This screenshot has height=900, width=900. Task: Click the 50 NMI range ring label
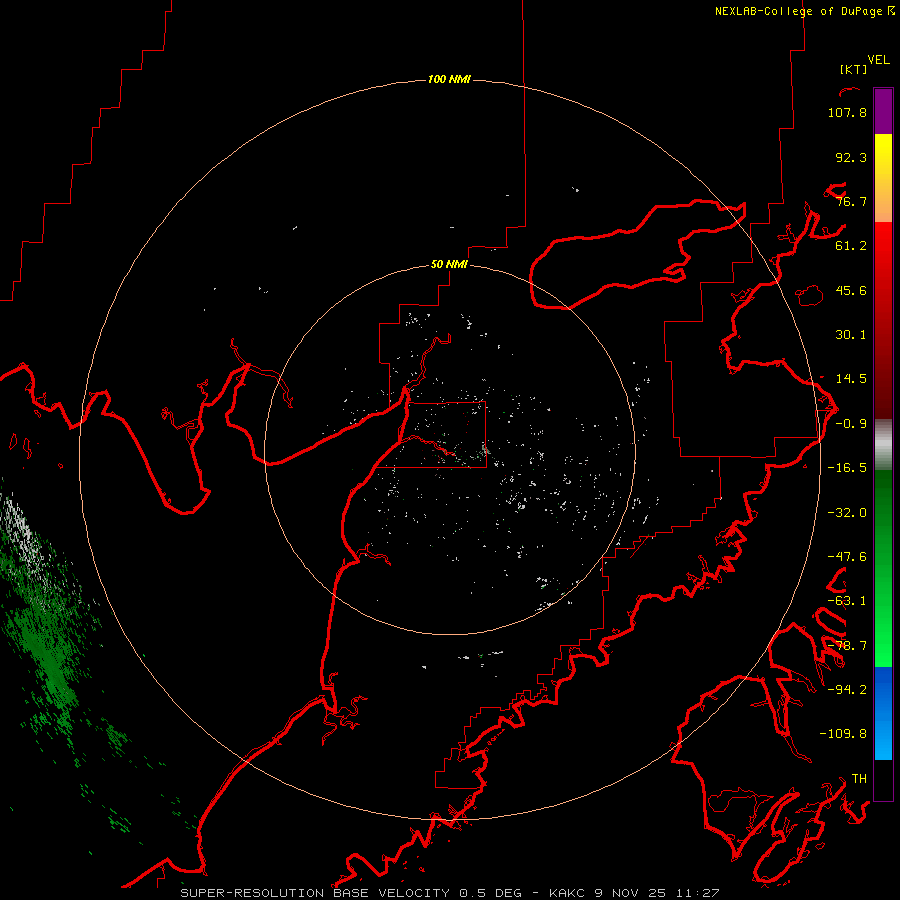click(449, 264)
